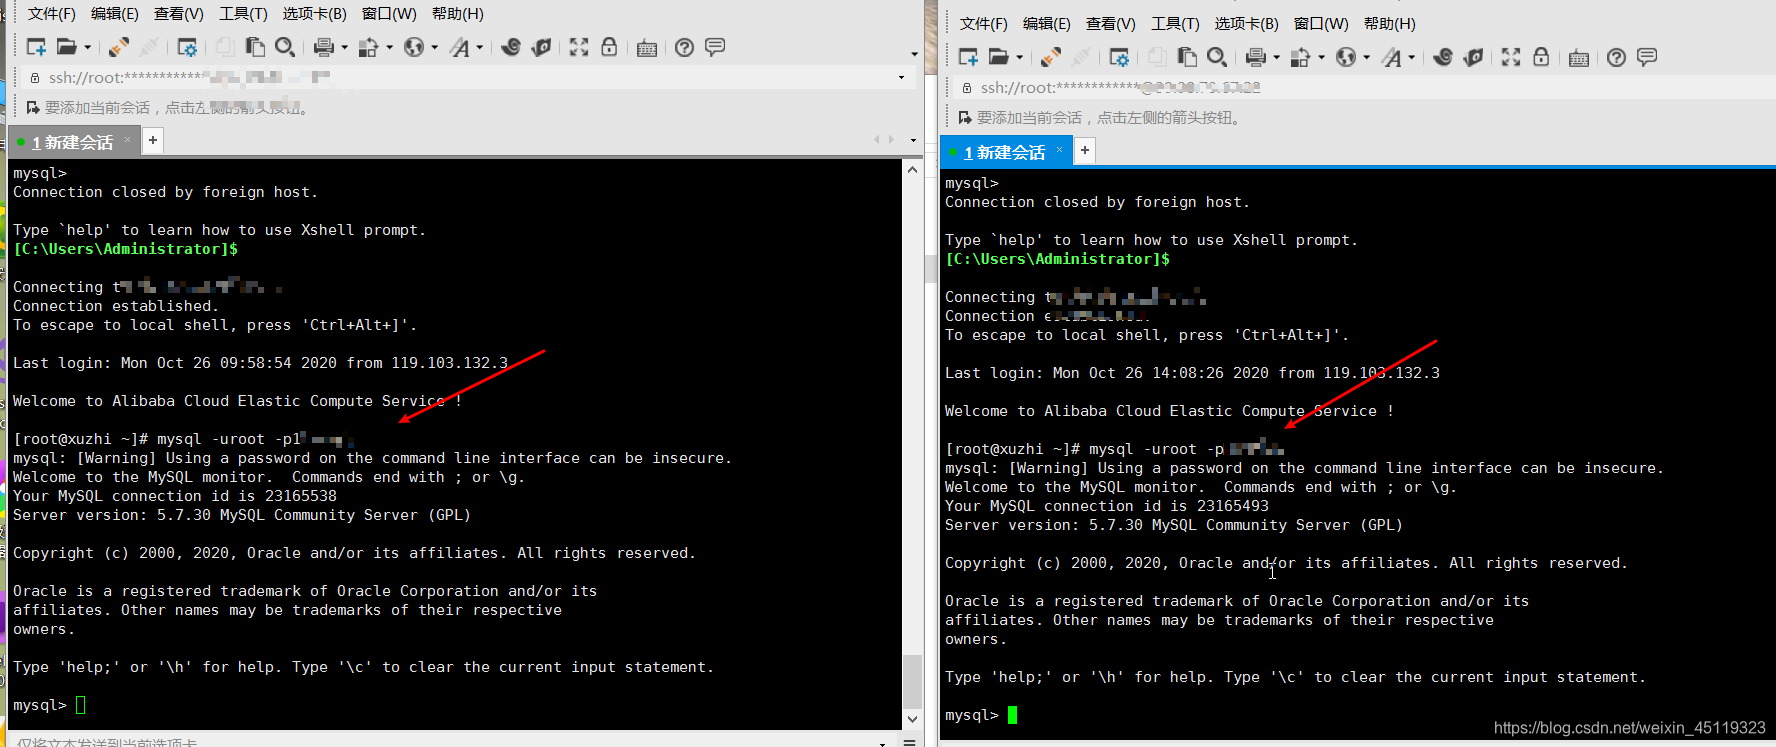The image size is (1776, 747).
Task: Click 'Last login: Mon Oct 26 14:08:26' line
Action: (1192, 373)
